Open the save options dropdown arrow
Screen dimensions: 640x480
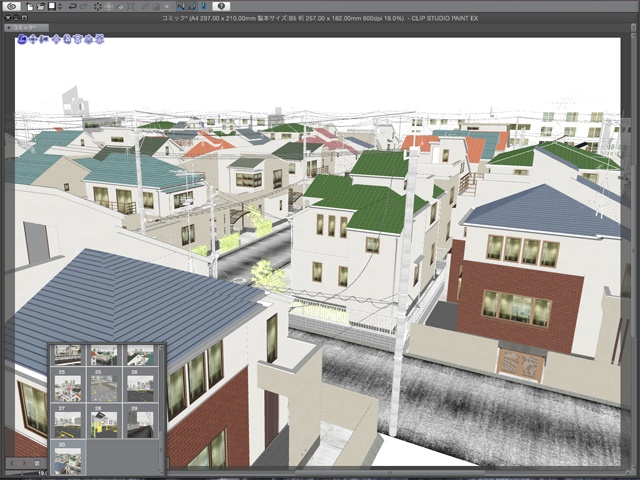coord(62,6)
